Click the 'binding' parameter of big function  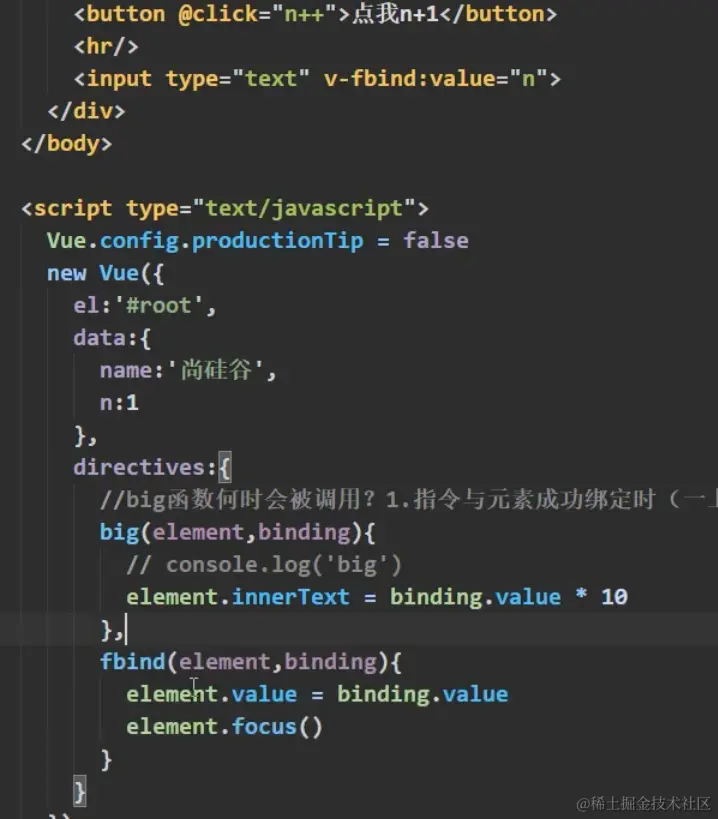coord(304,533)
